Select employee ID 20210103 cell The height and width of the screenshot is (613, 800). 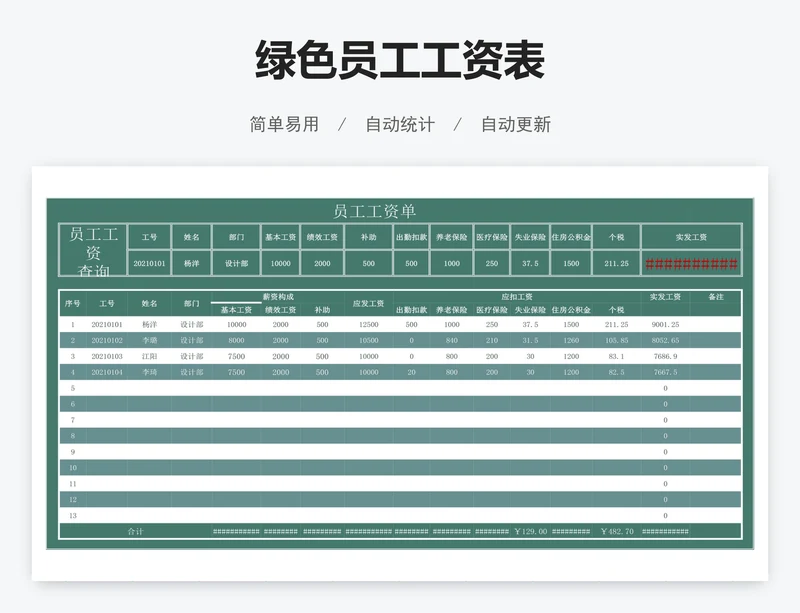pyautogui.click(x=107, y=356)
